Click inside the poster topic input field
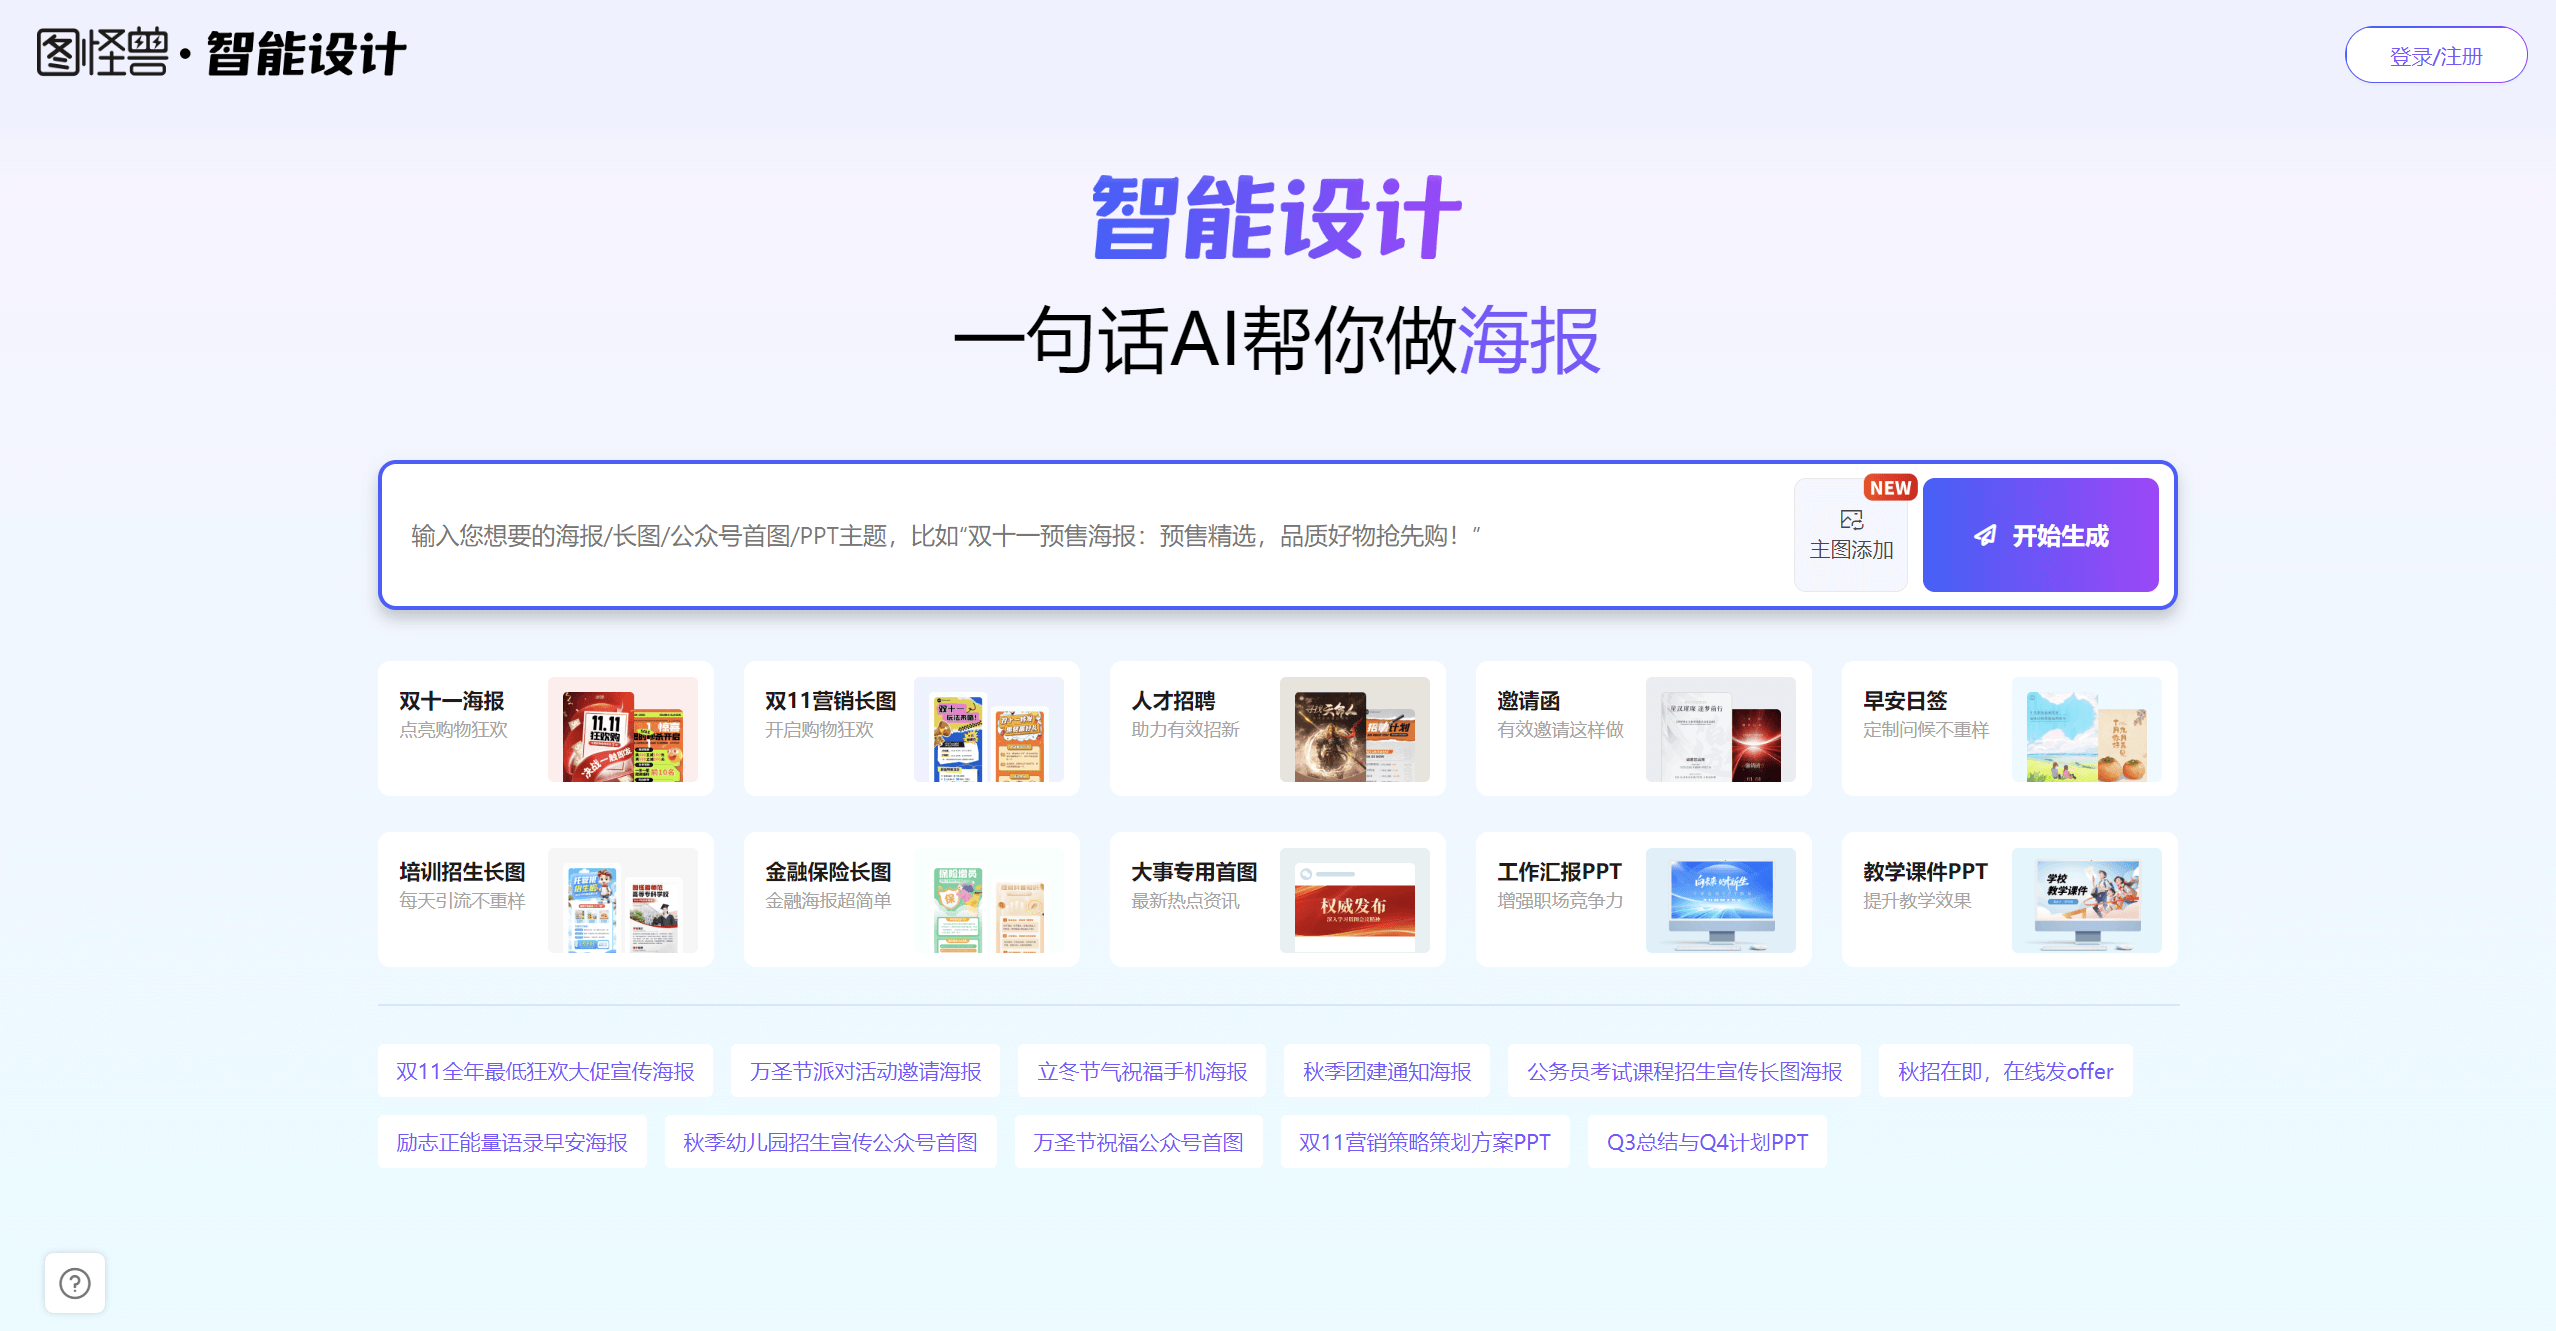The width and height of the screenshot is (2556, 1331). tap(1000, 535)
